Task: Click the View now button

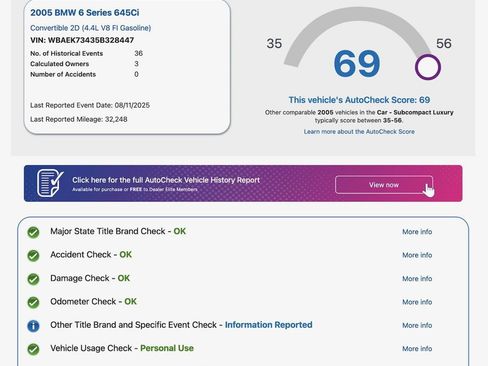Action: [384, 185]
